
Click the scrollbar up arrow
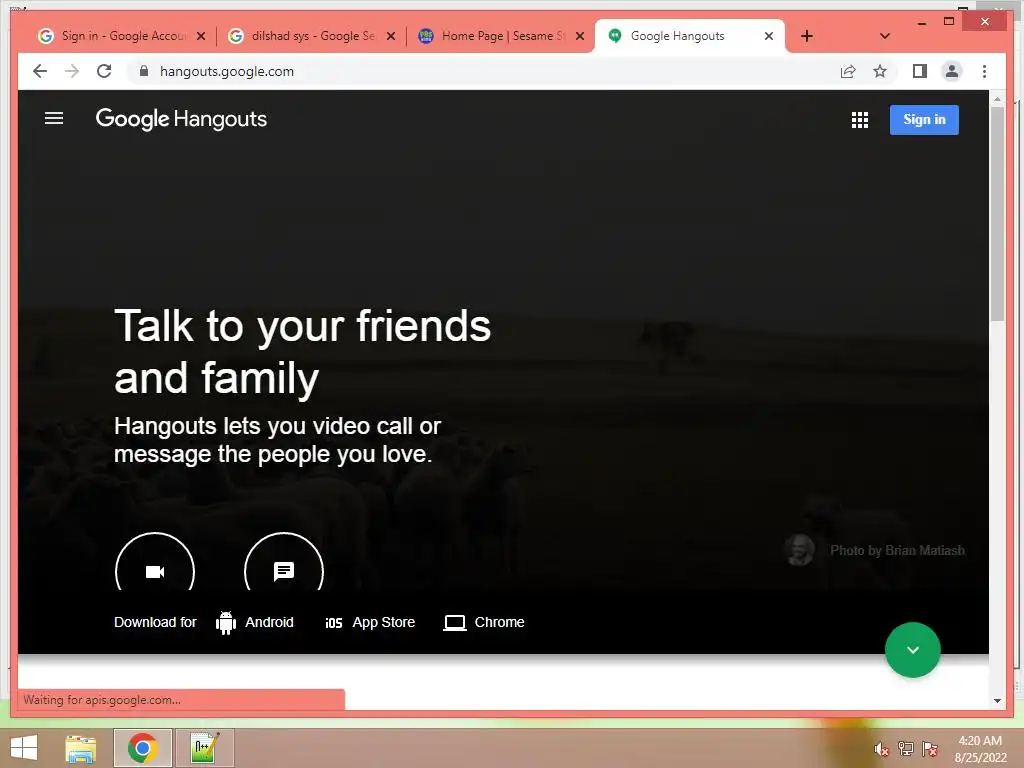coord(997,99)
